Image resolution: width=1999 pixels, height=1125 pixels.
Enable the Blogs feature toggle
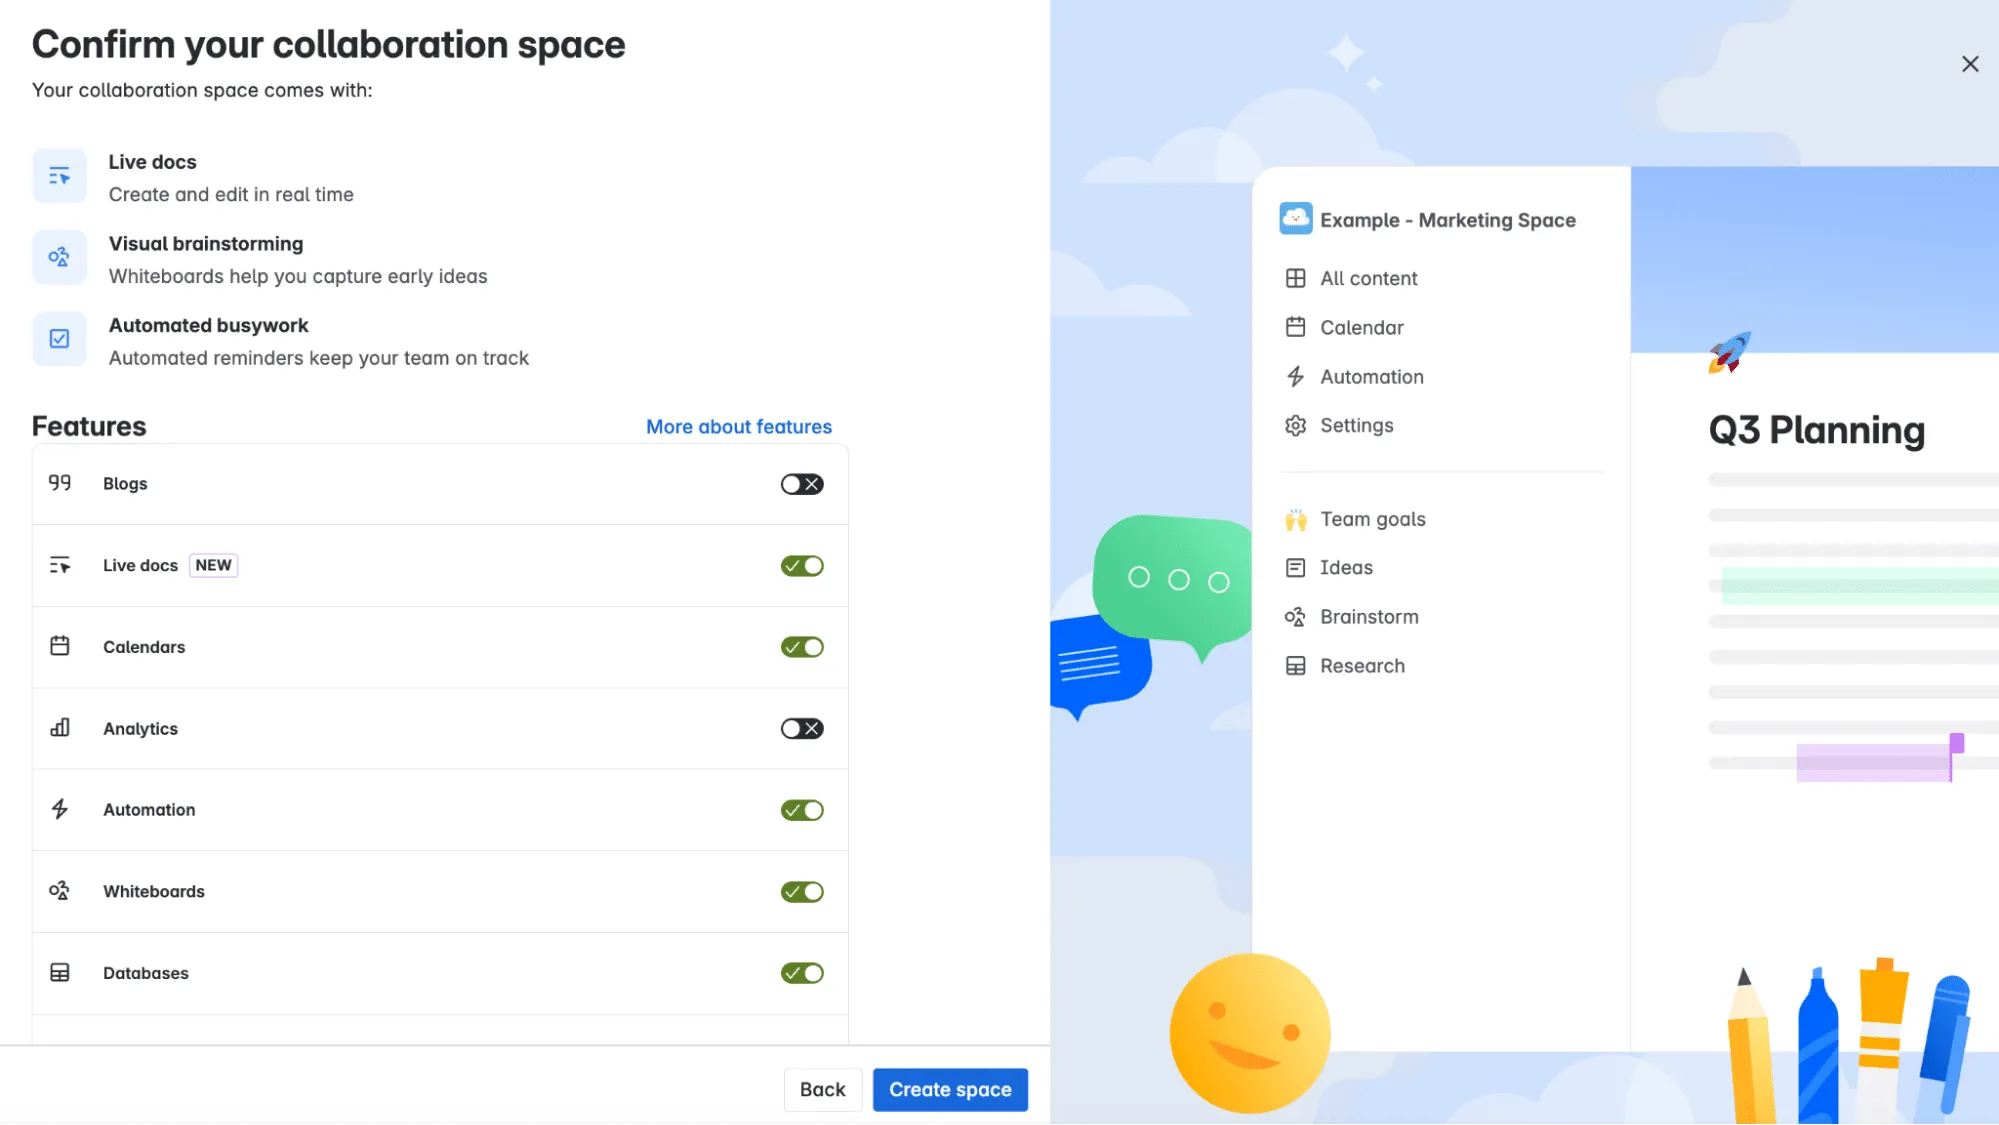click(x=802, y=484)
